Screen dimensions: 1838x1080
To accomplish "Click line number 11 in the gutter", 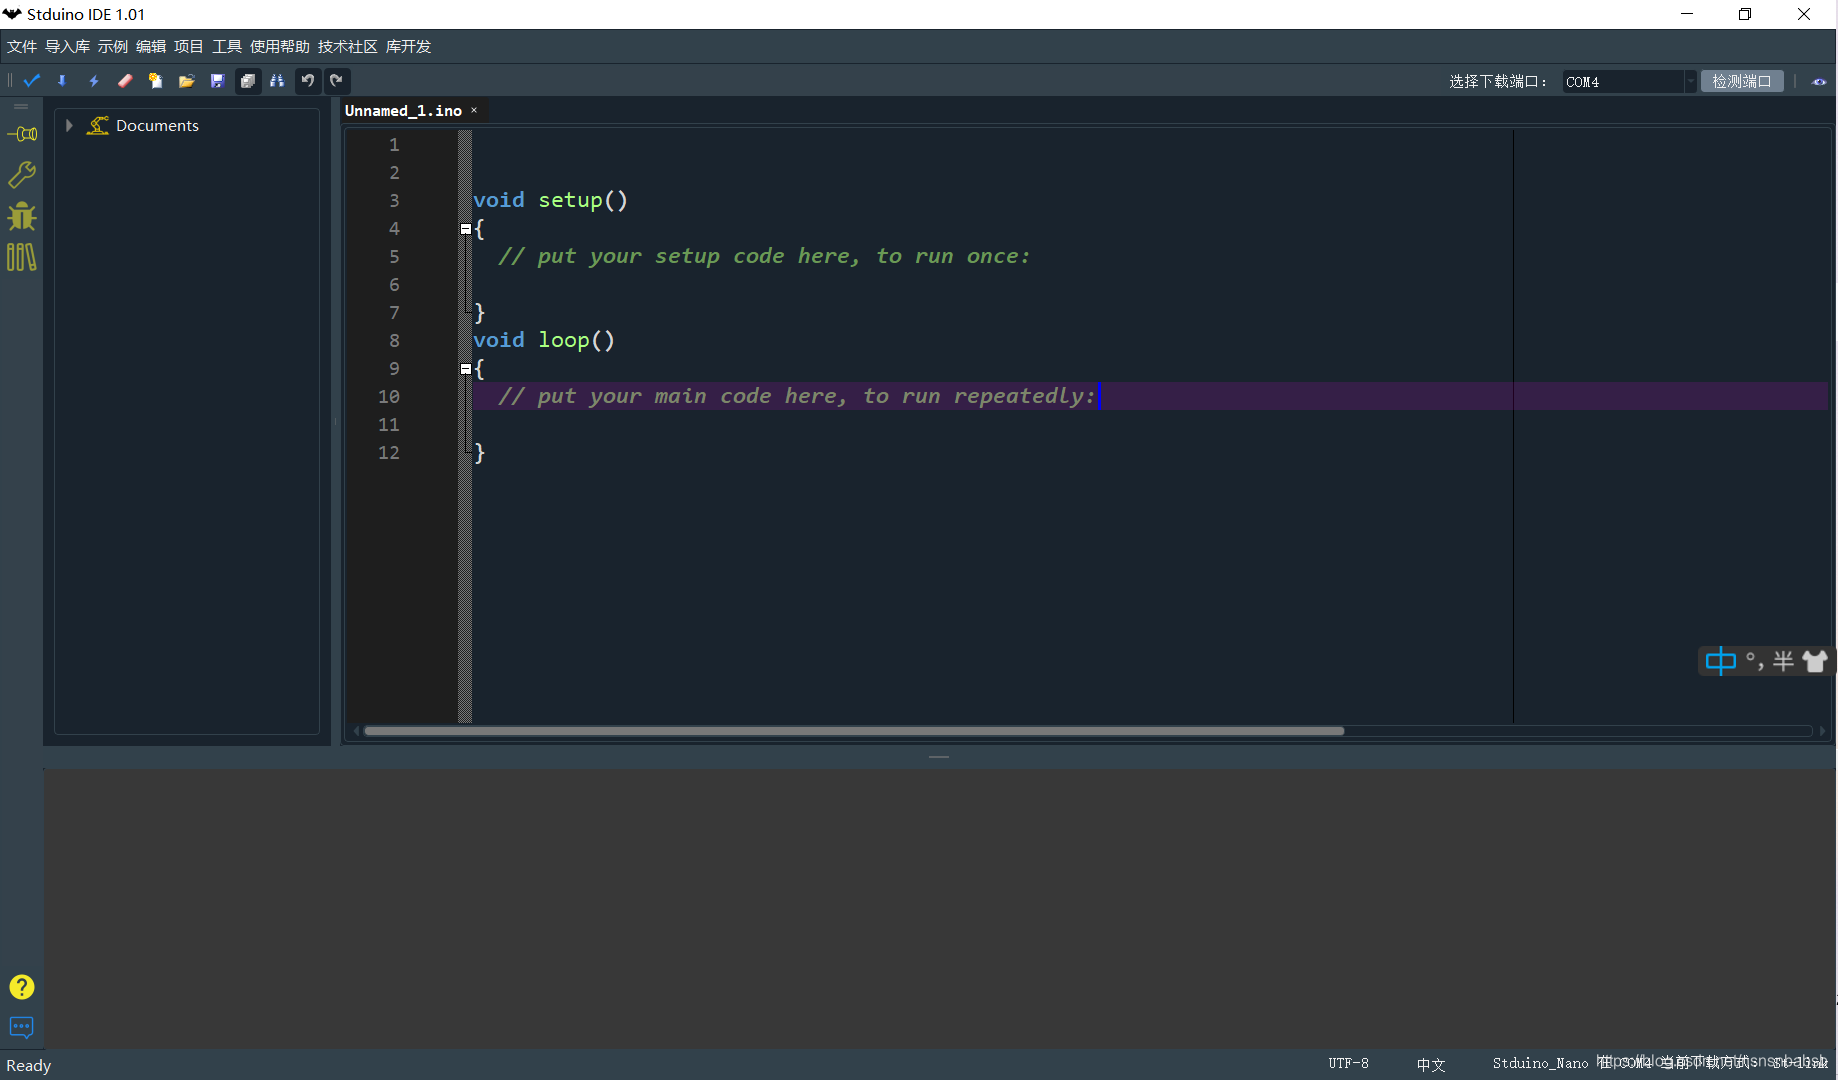I will [x=388, y=425].
